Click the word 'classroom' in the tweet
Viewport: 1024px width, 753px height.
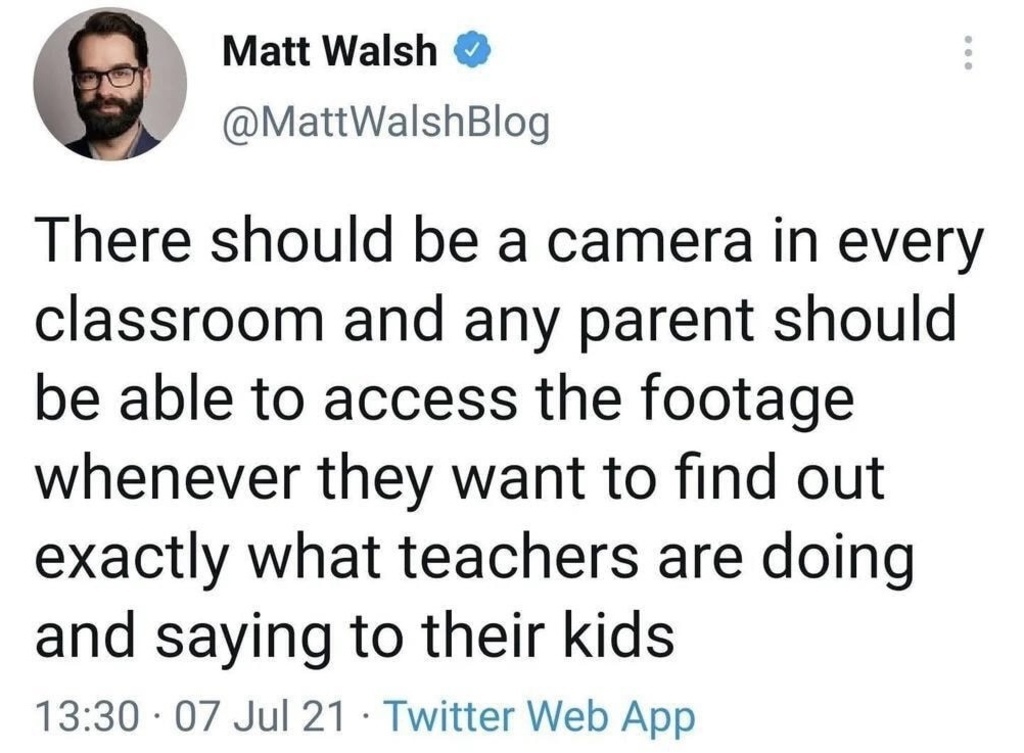180,320
